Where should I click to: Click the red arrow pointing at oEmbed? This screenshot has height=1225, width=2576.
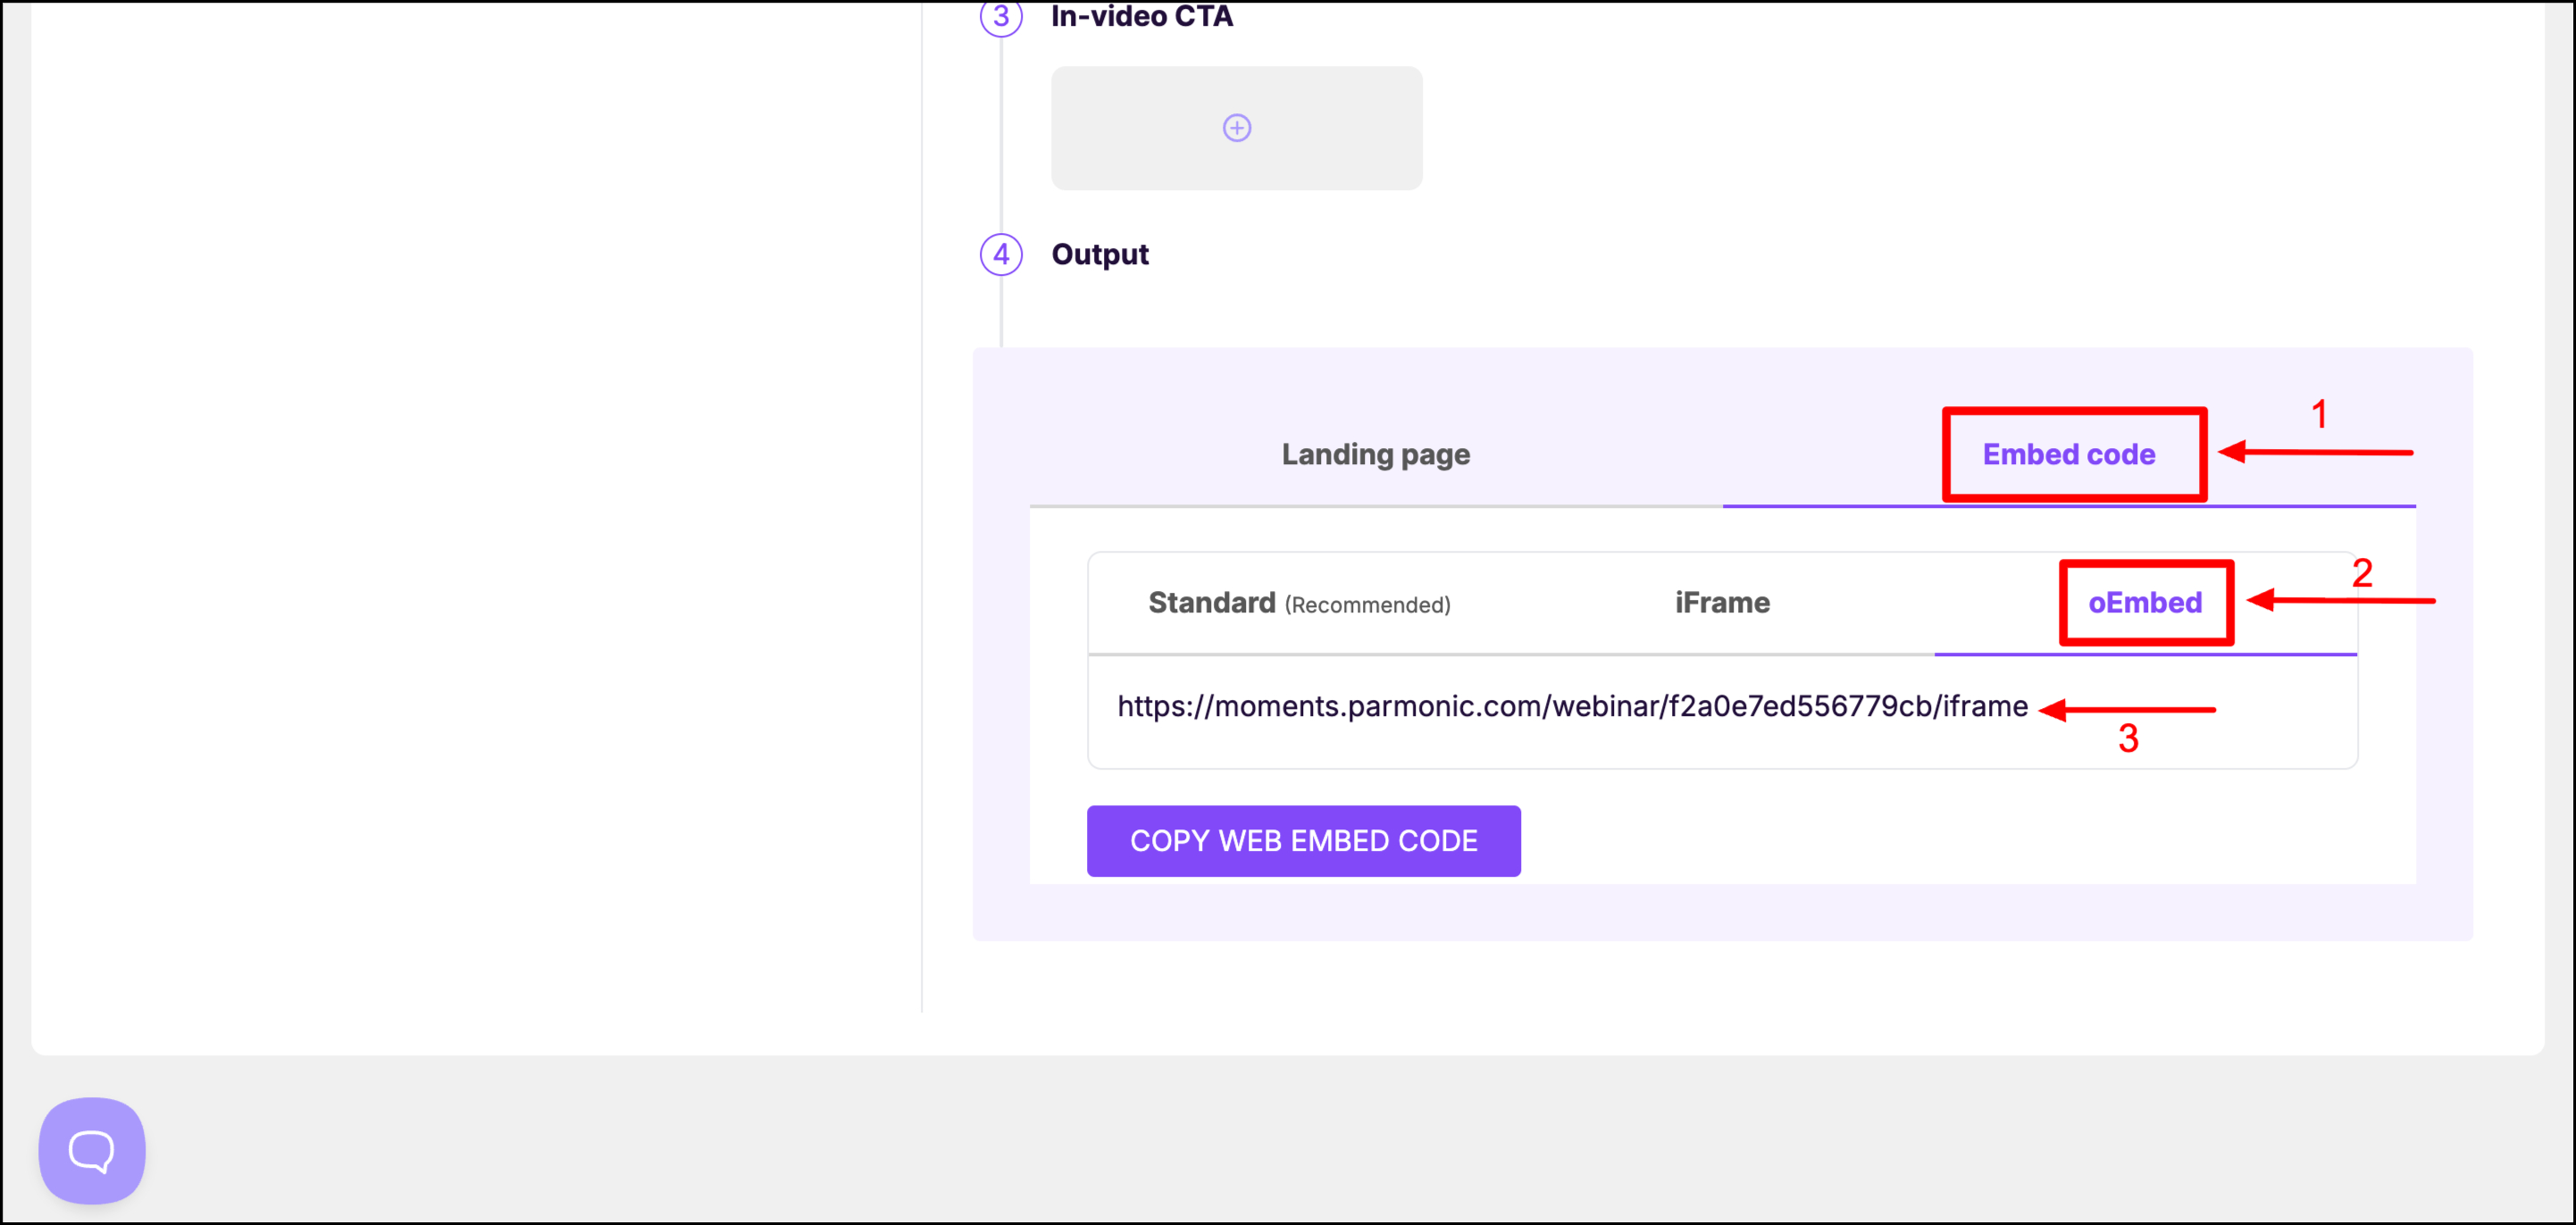[2339, 601]
